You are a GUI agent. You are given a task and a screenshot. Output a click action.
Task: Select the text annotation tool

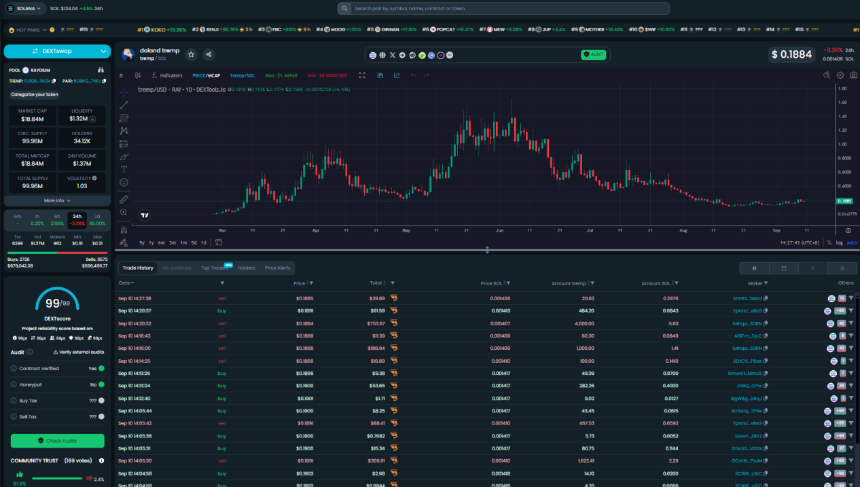124,169
